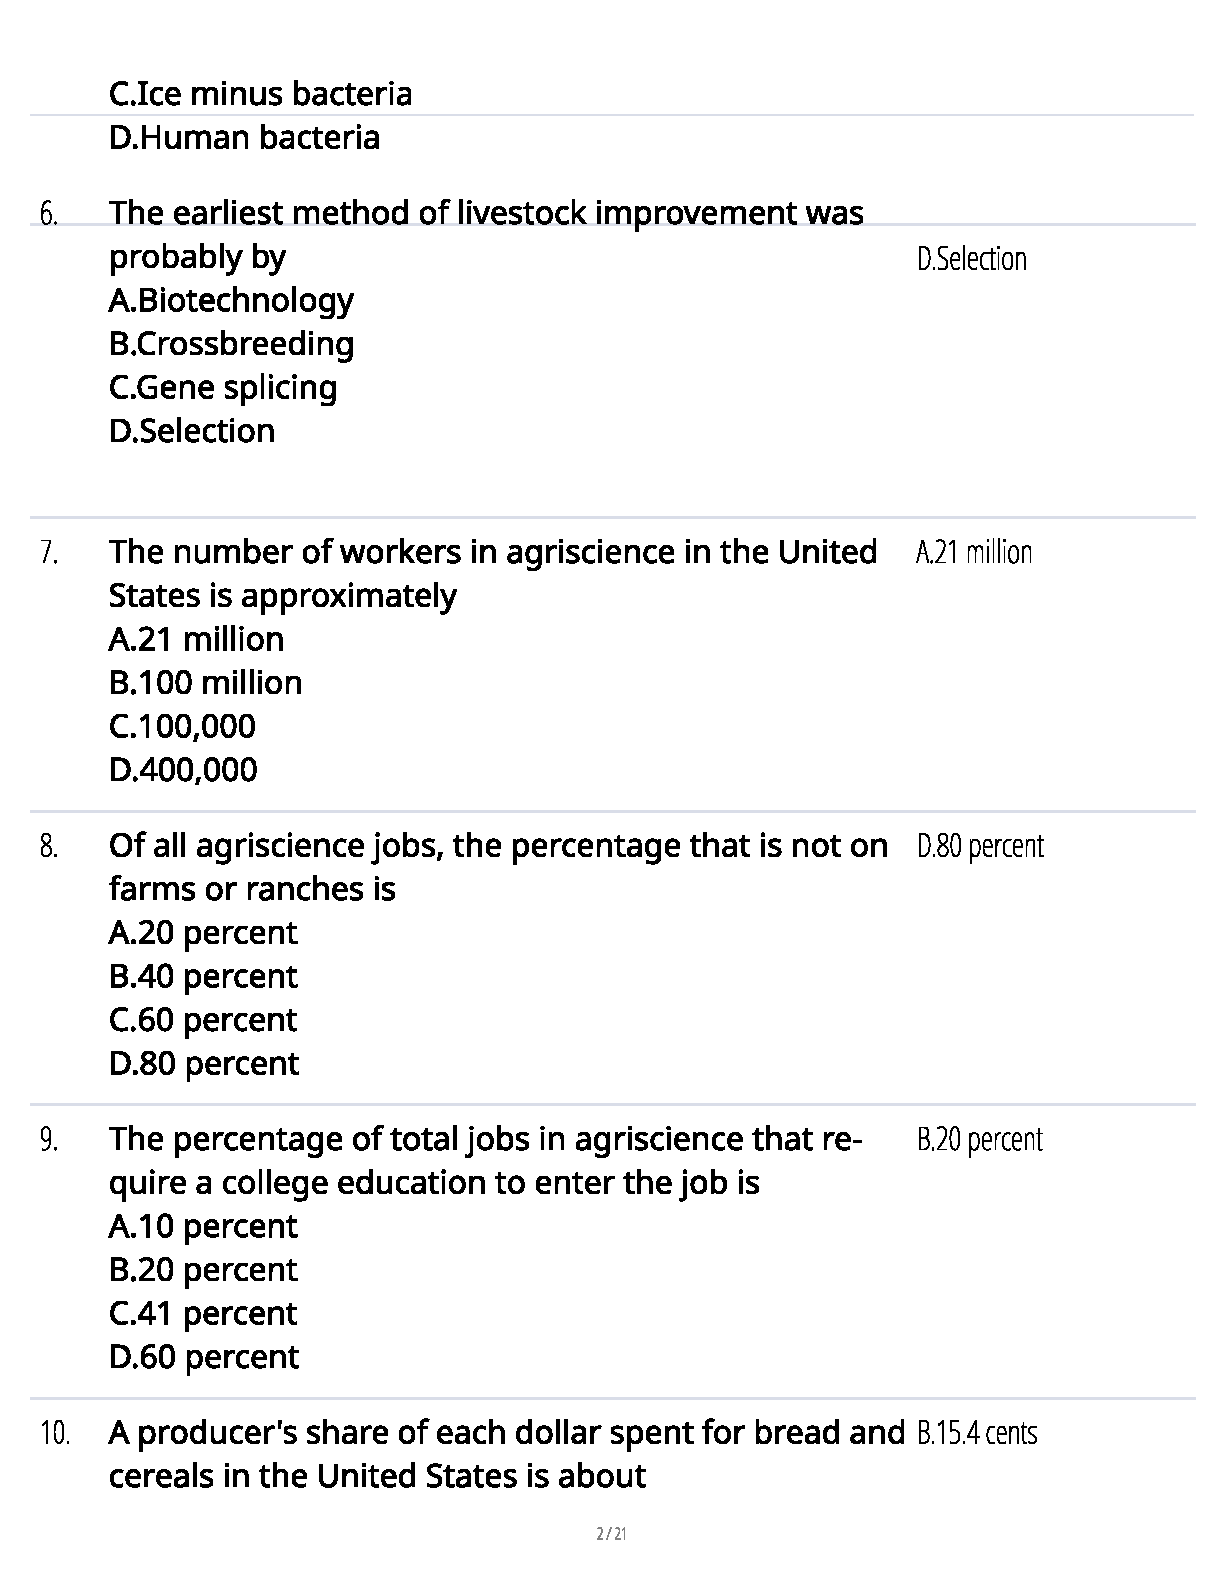Select 'A.10 percent' under question 9
The image size is (1224, 1584).
(203, 1226)
